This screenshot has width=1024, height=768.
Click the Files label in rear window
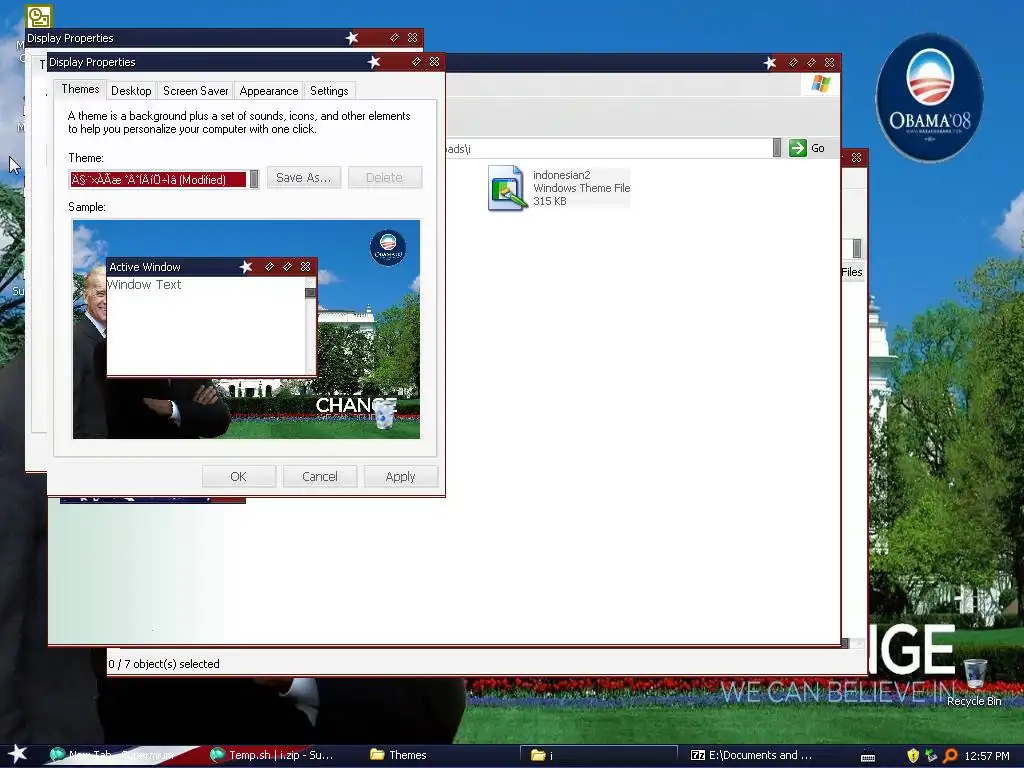pos(852,272)
